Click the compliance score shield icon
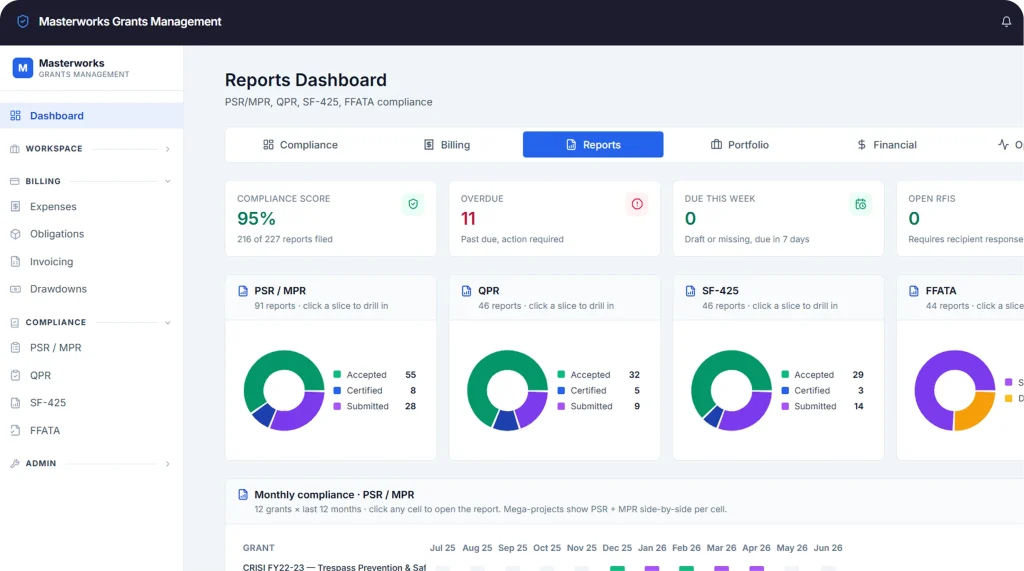 413,204
